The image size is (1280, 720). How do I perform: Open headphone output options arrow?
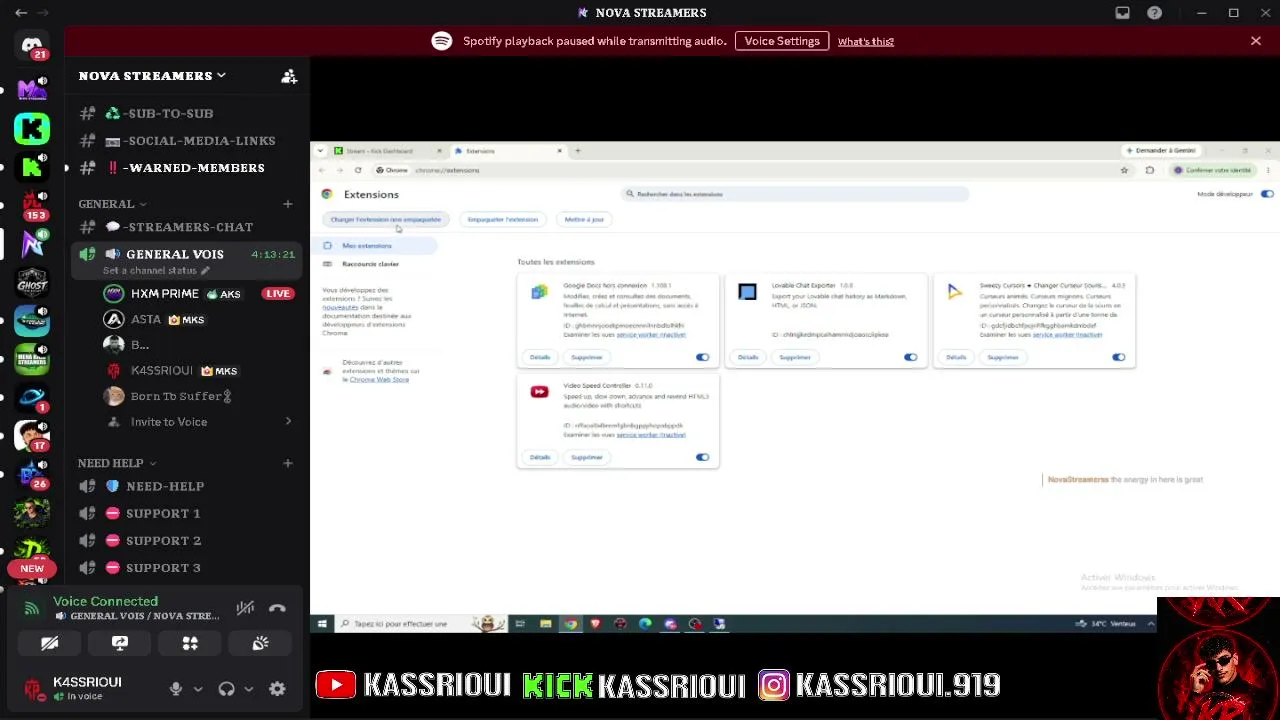click(248, 688)
